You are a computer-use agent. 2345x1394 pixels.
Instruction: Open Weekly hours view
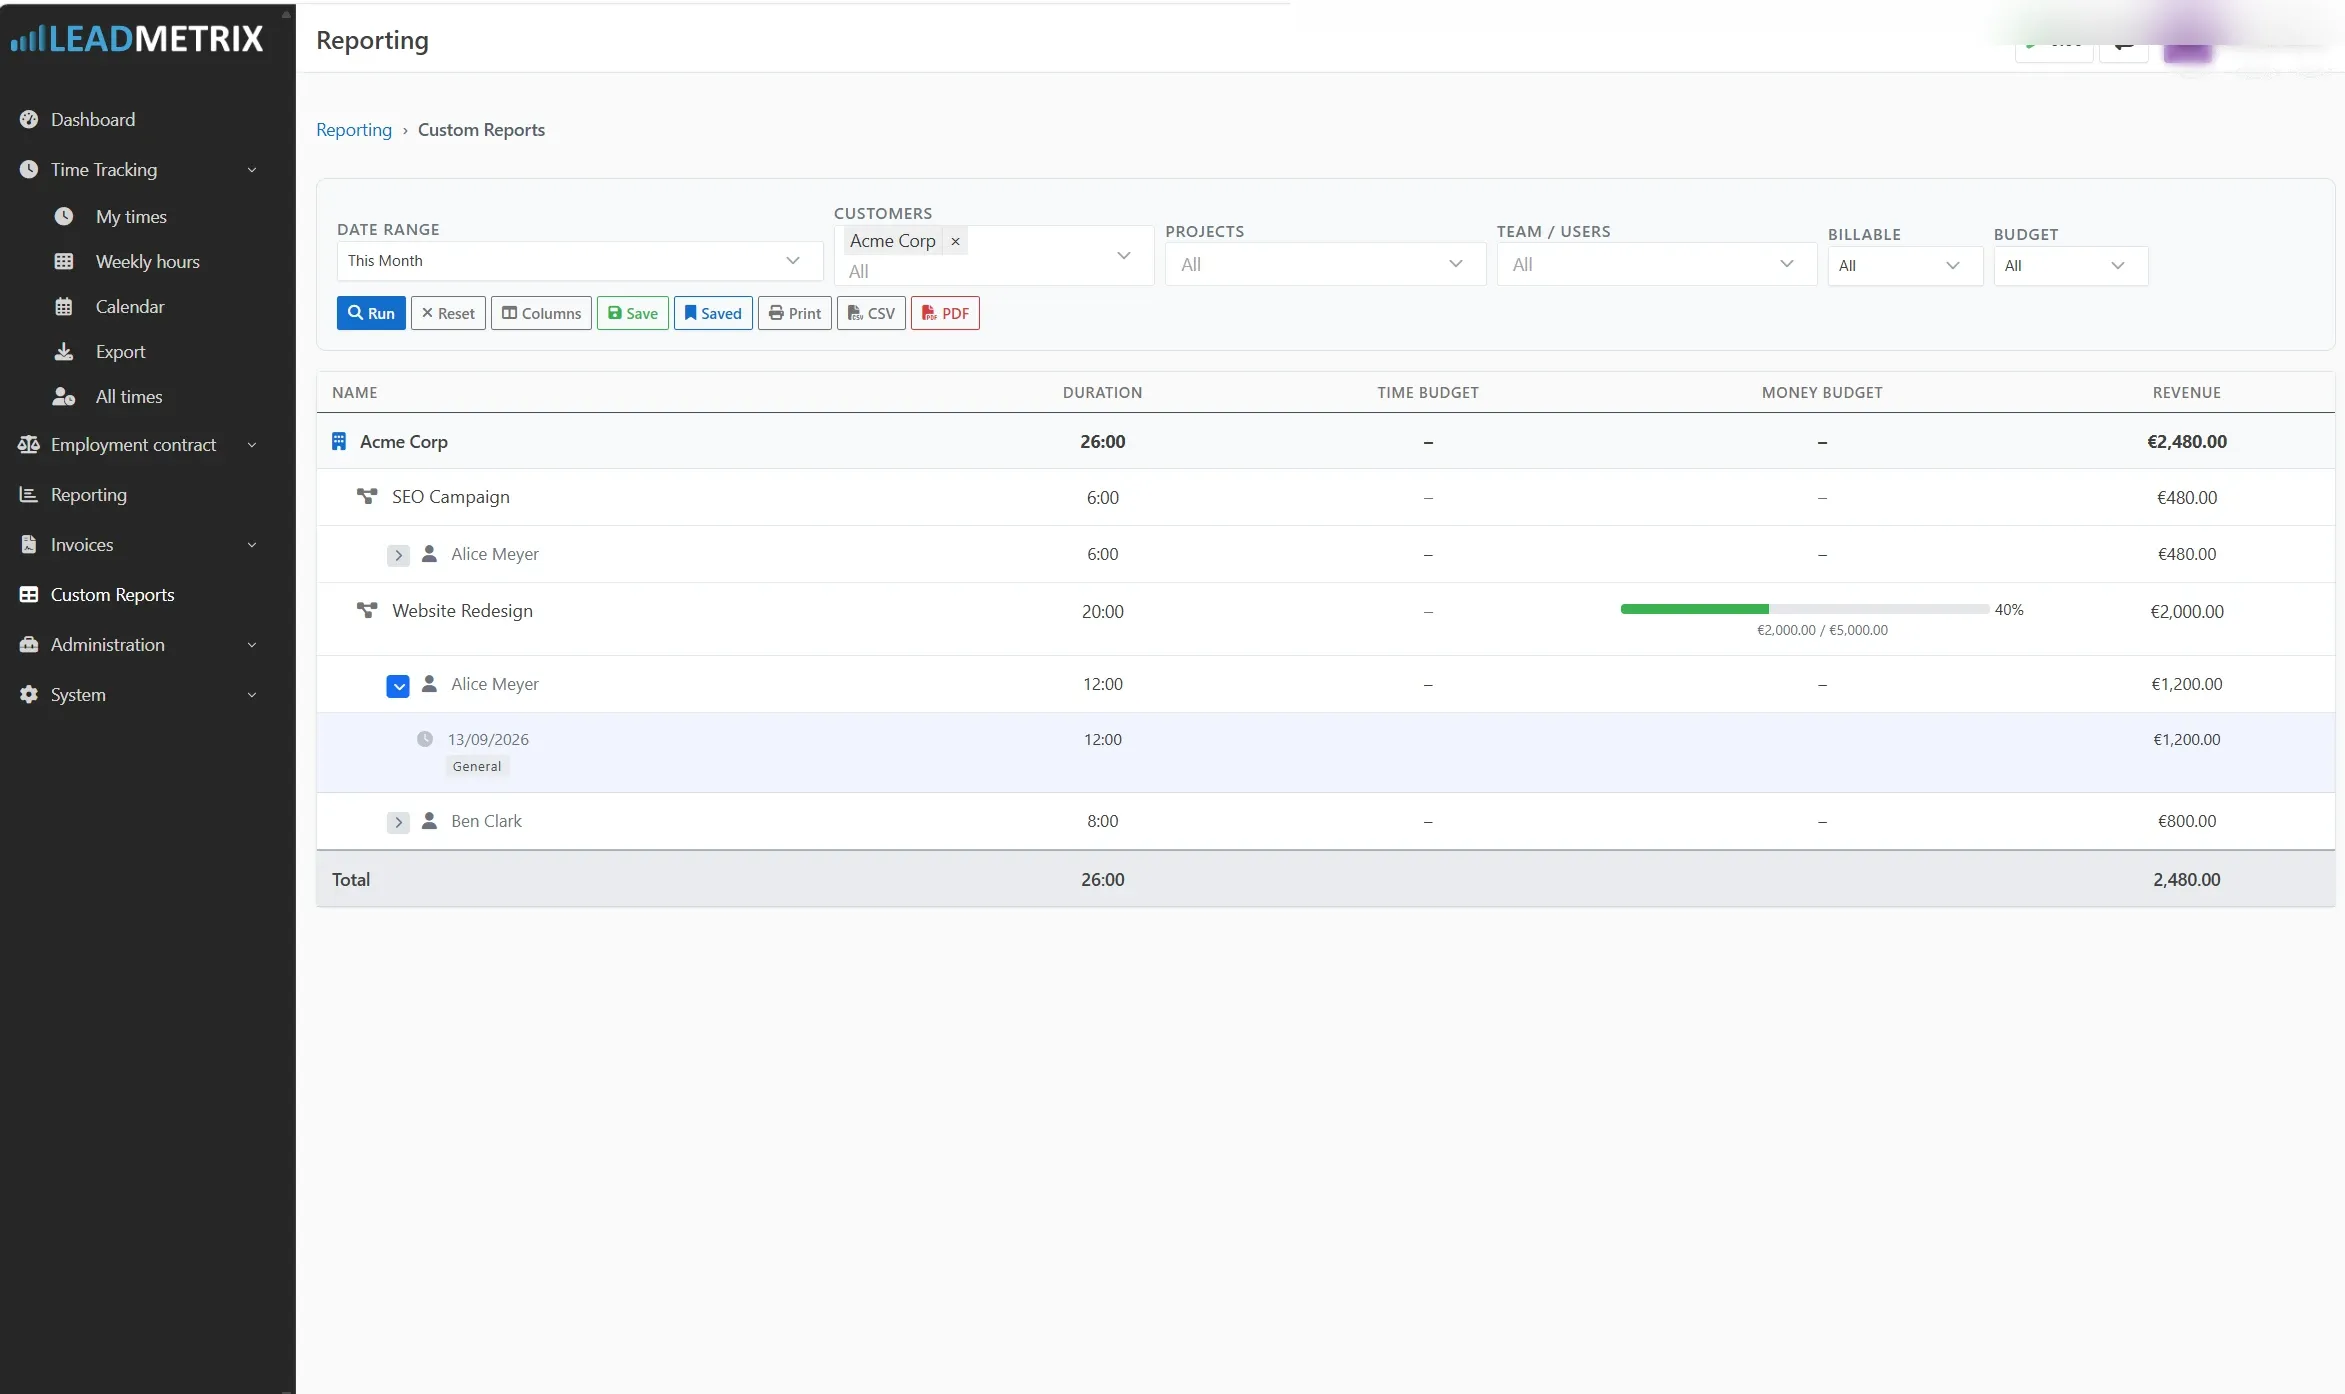[x=147, y=261]
